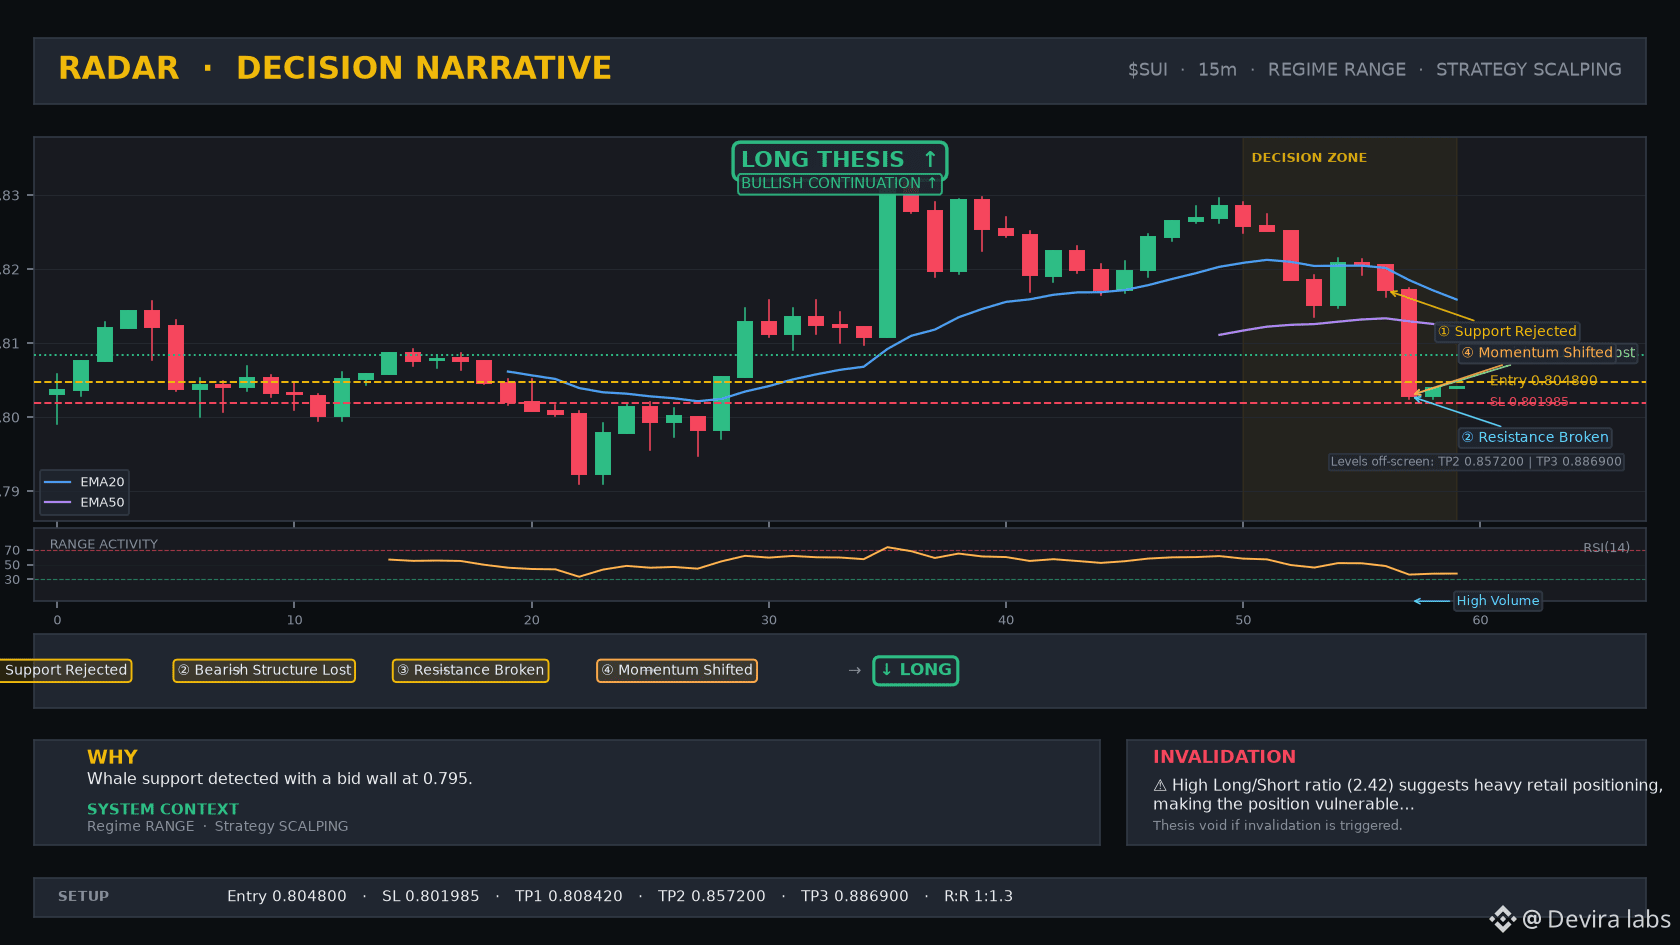
Task: Click the High Long/Short ratio warning text
Action: click(1408, 795)
